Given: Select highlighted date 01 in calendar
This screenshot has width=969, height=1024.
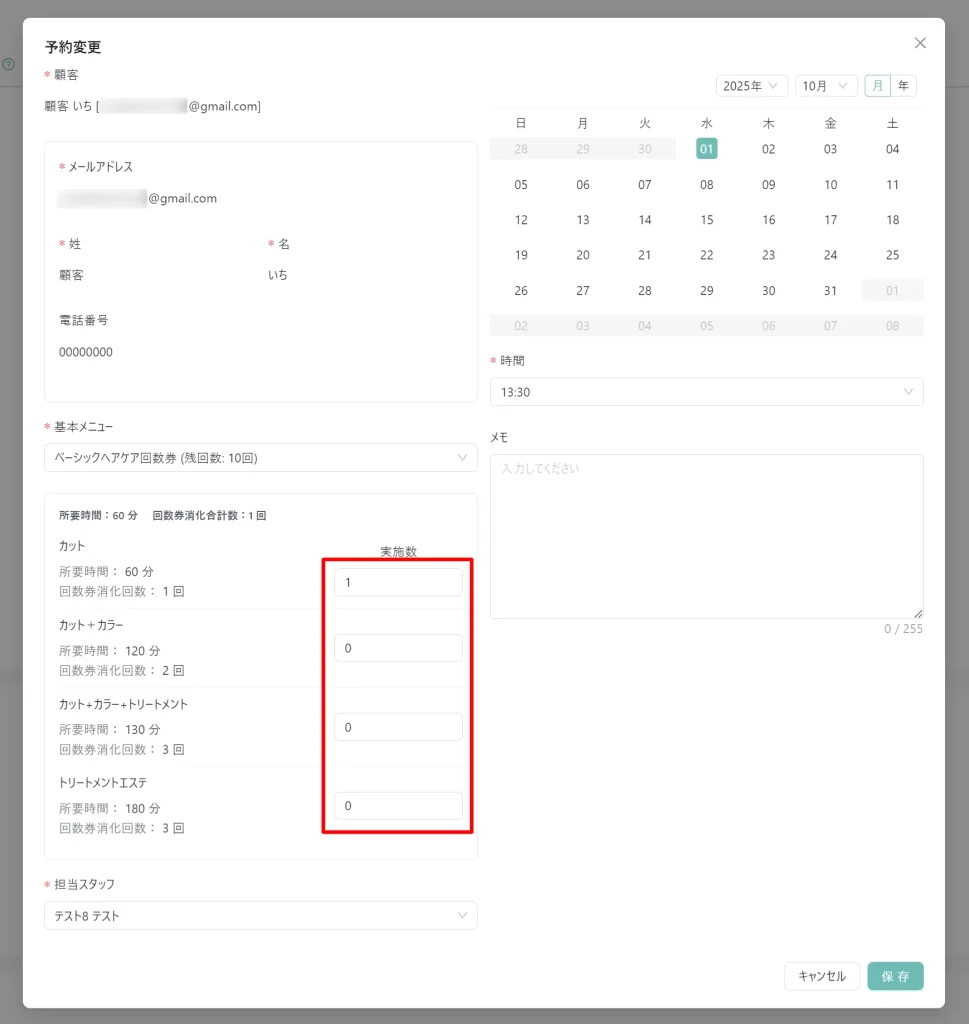Looking at the screenshot, I should point(707,149).
